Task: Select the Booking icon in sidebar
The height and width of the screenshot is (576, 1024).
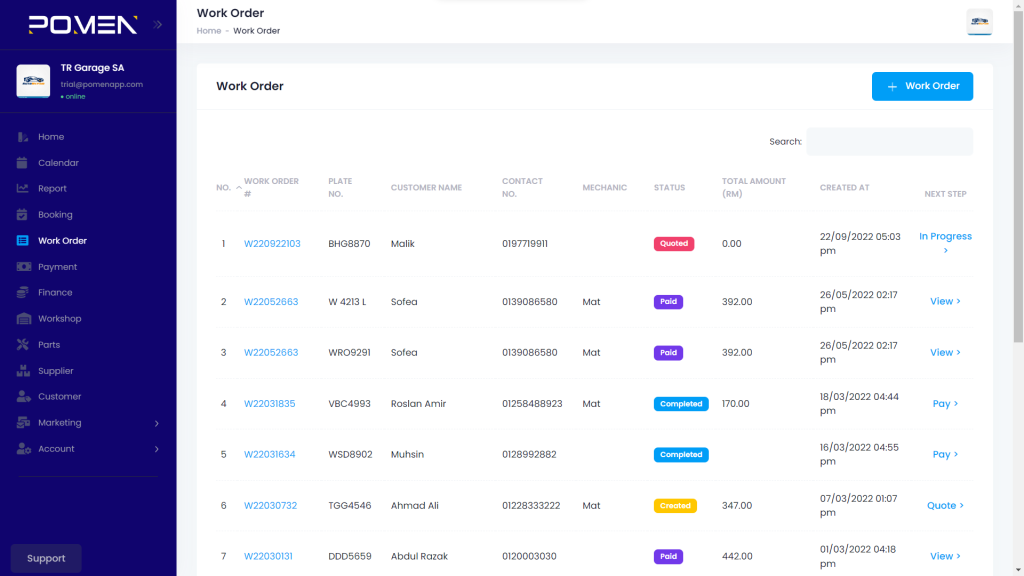Action: 23,215
